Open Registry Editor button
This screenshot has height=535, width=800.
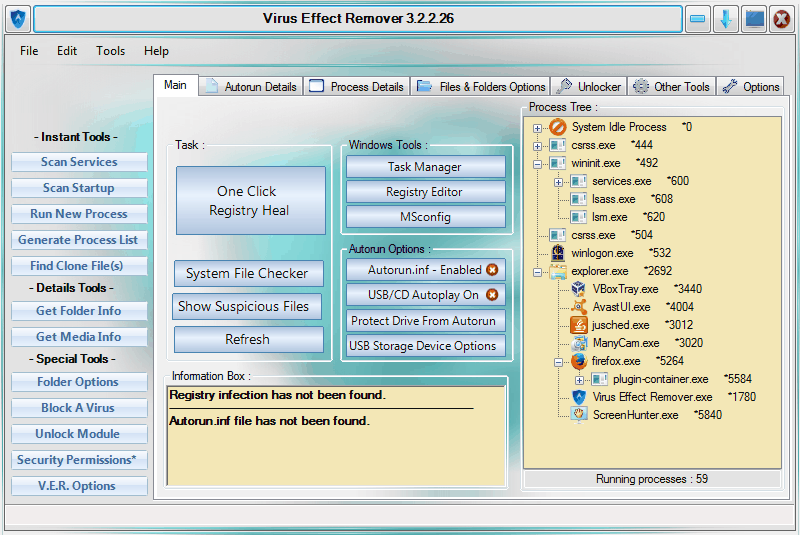pyautogui.click(x=426, y=192)
